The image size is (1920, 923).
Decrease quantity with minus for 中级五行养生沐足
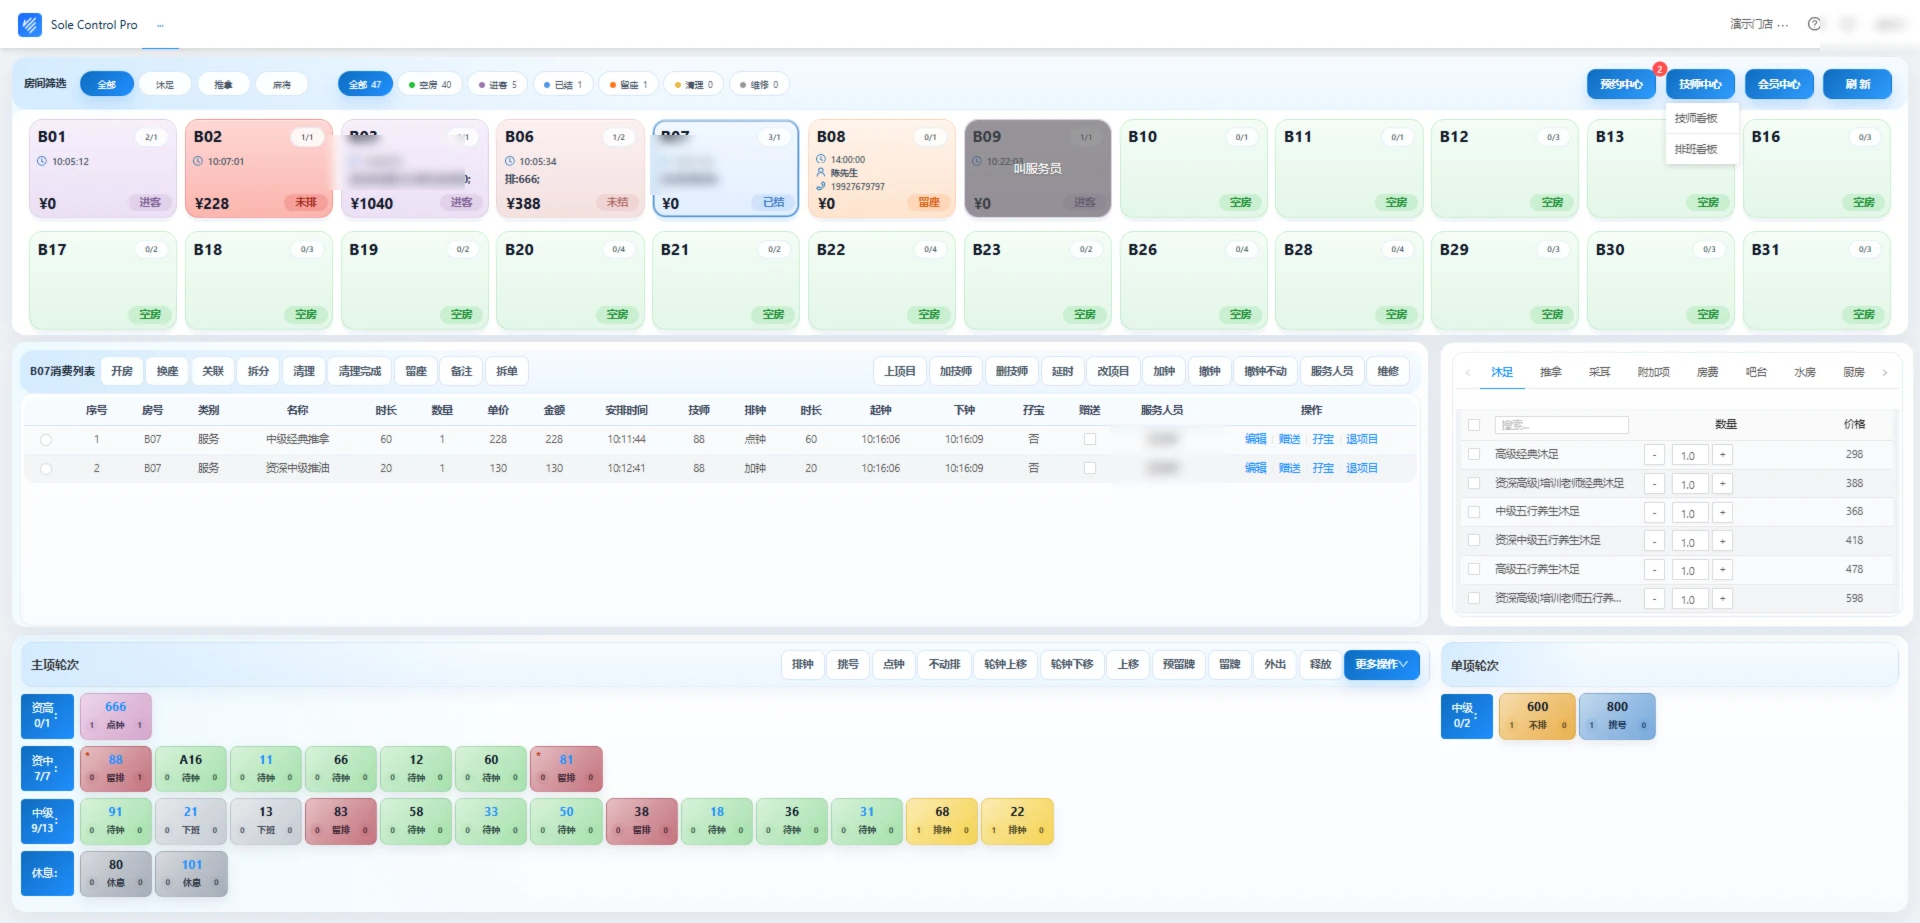(1655, 513)
